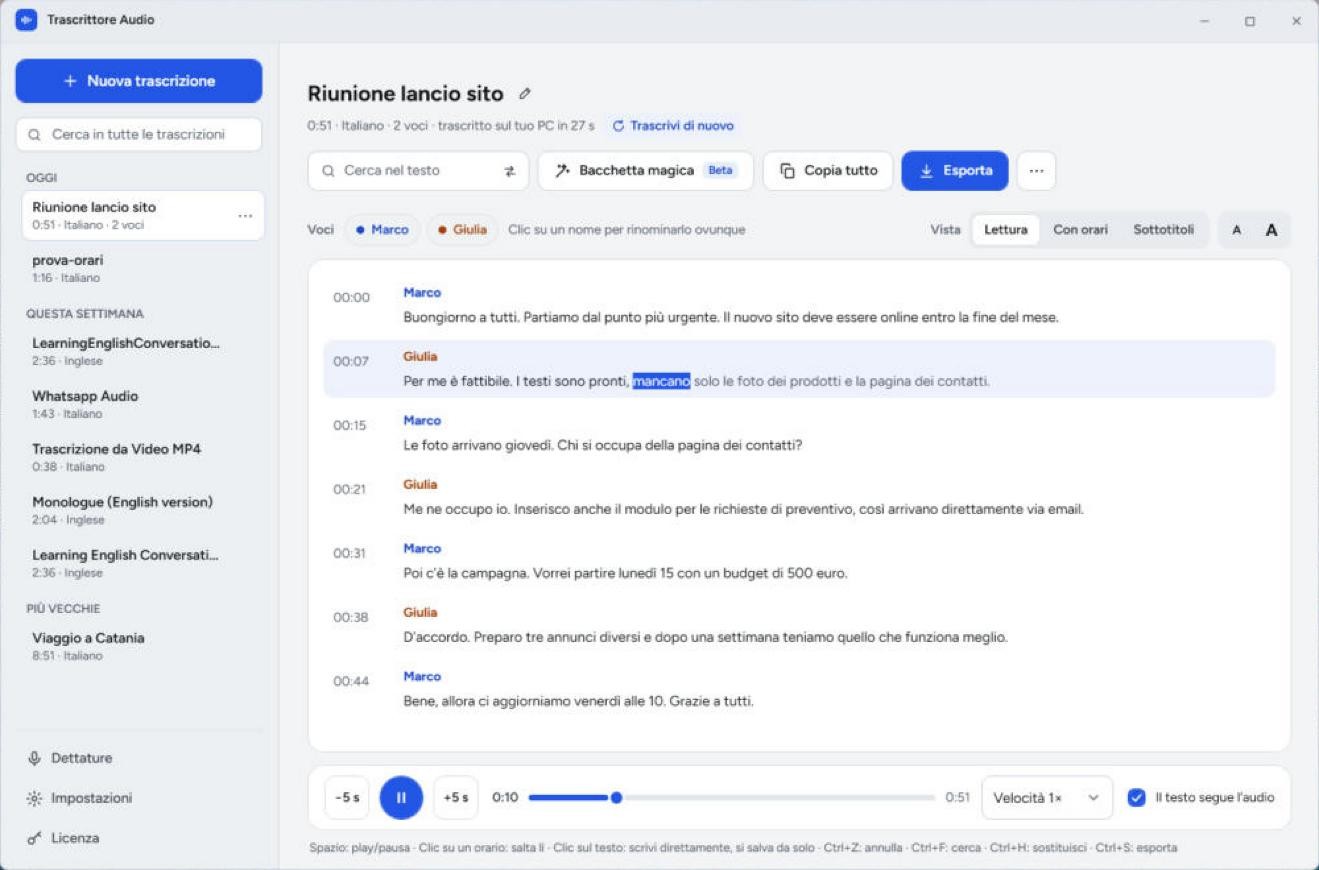The width and height of the screenshot is (1319, 870).
Task: Jump to timestamp 00:15
Action: pyautogui.click(x=351, y=425)
